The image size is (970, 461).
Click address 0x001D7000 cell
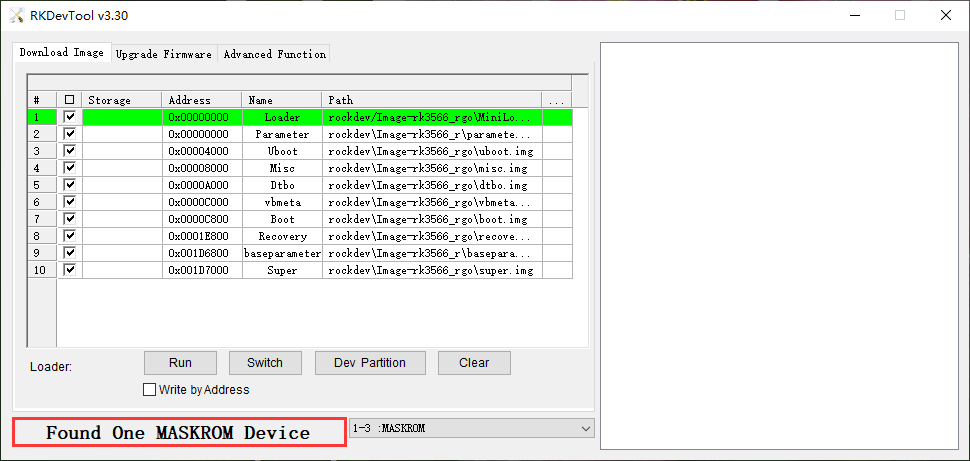pyautogui.click(x=202, y=270)
